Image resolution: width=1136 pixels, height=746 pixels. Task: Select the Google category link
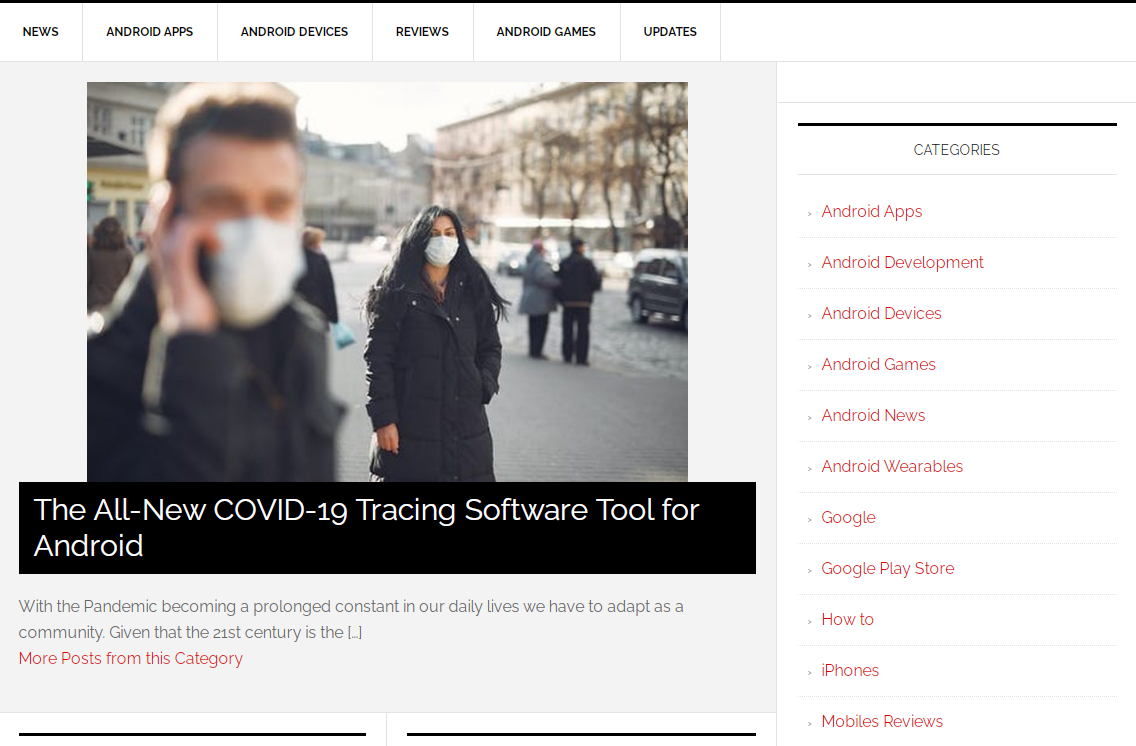coord(848,517)
